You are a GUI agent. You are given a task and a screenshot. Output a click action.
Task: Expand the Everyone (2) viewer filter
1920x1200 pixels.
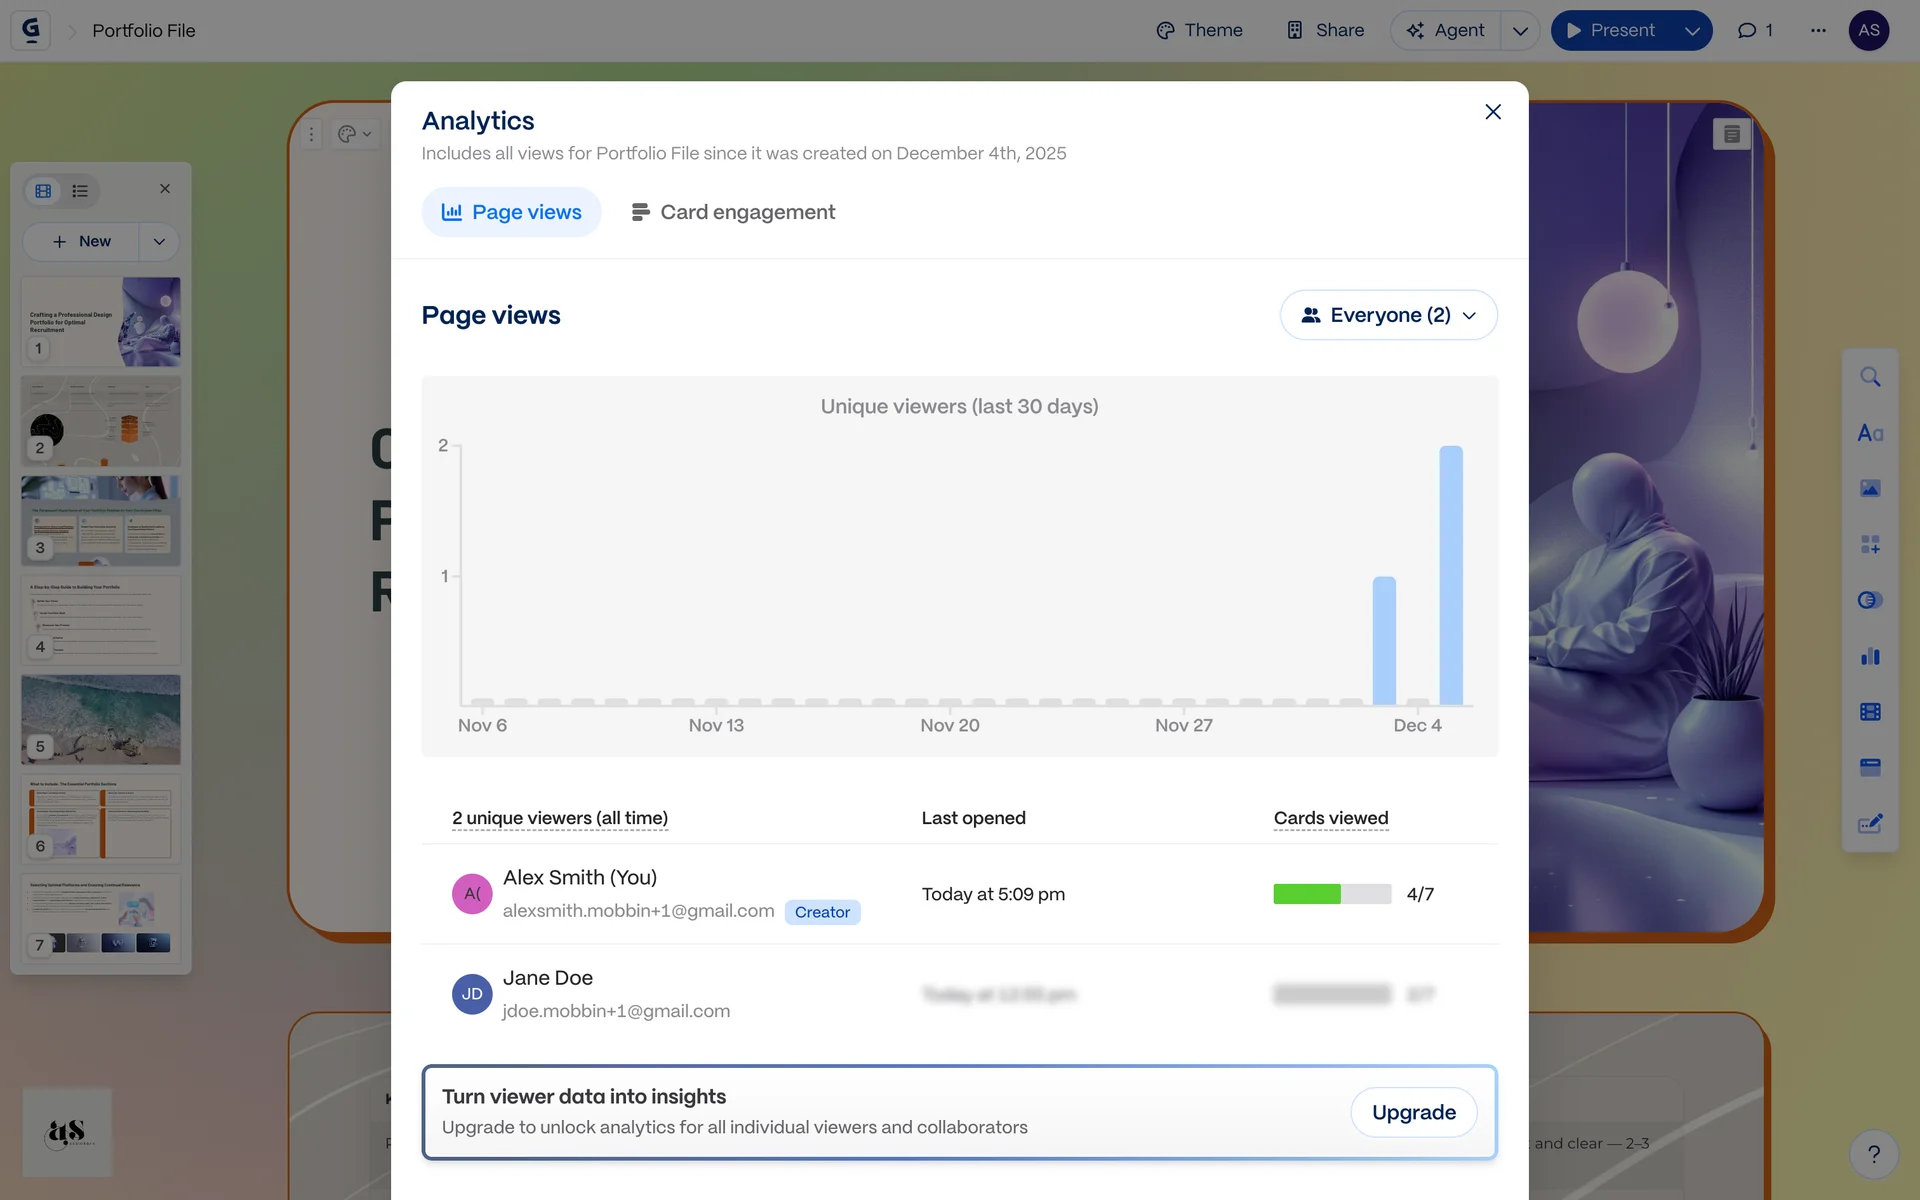[x=1388, y=315]
